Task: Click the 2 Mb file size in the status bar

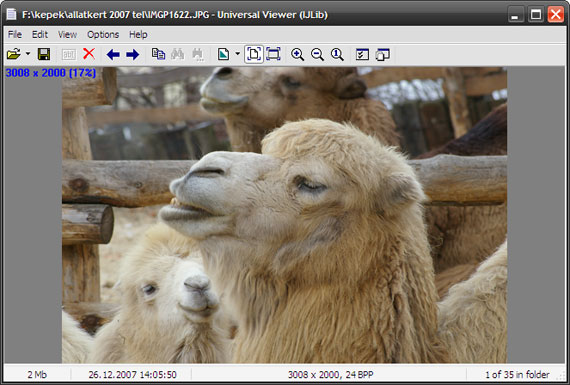Action: click(x=37, y=374)
